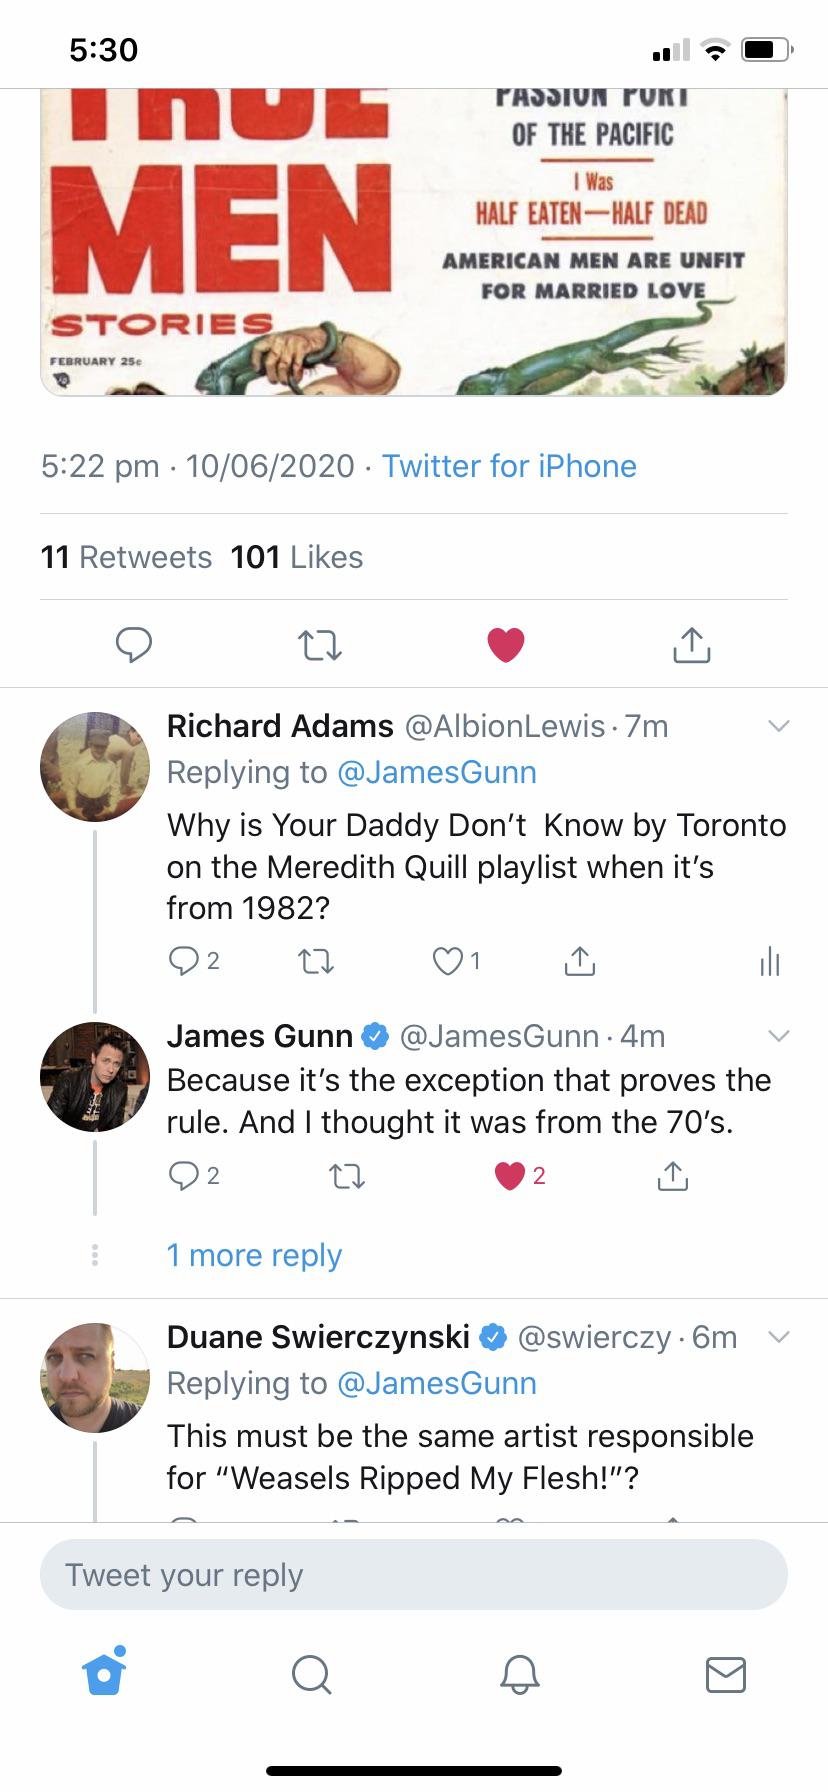Viewport: 828px width, 1792px height.
Task: Tap the Tweet your reply field
Action: [414, 1574]
